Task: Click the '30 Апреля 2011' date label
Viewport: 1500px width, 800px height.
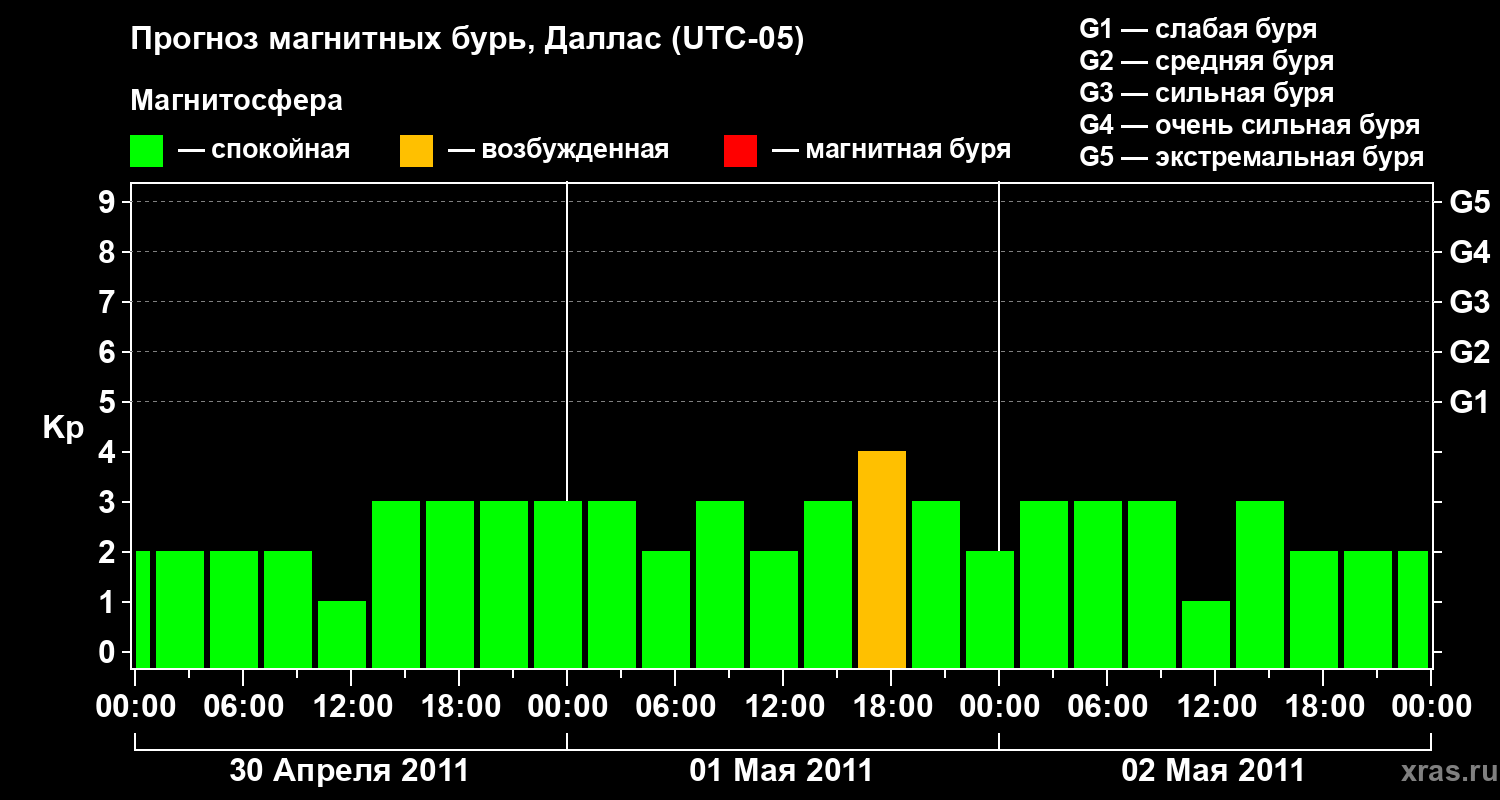Action: pos(349,771)
